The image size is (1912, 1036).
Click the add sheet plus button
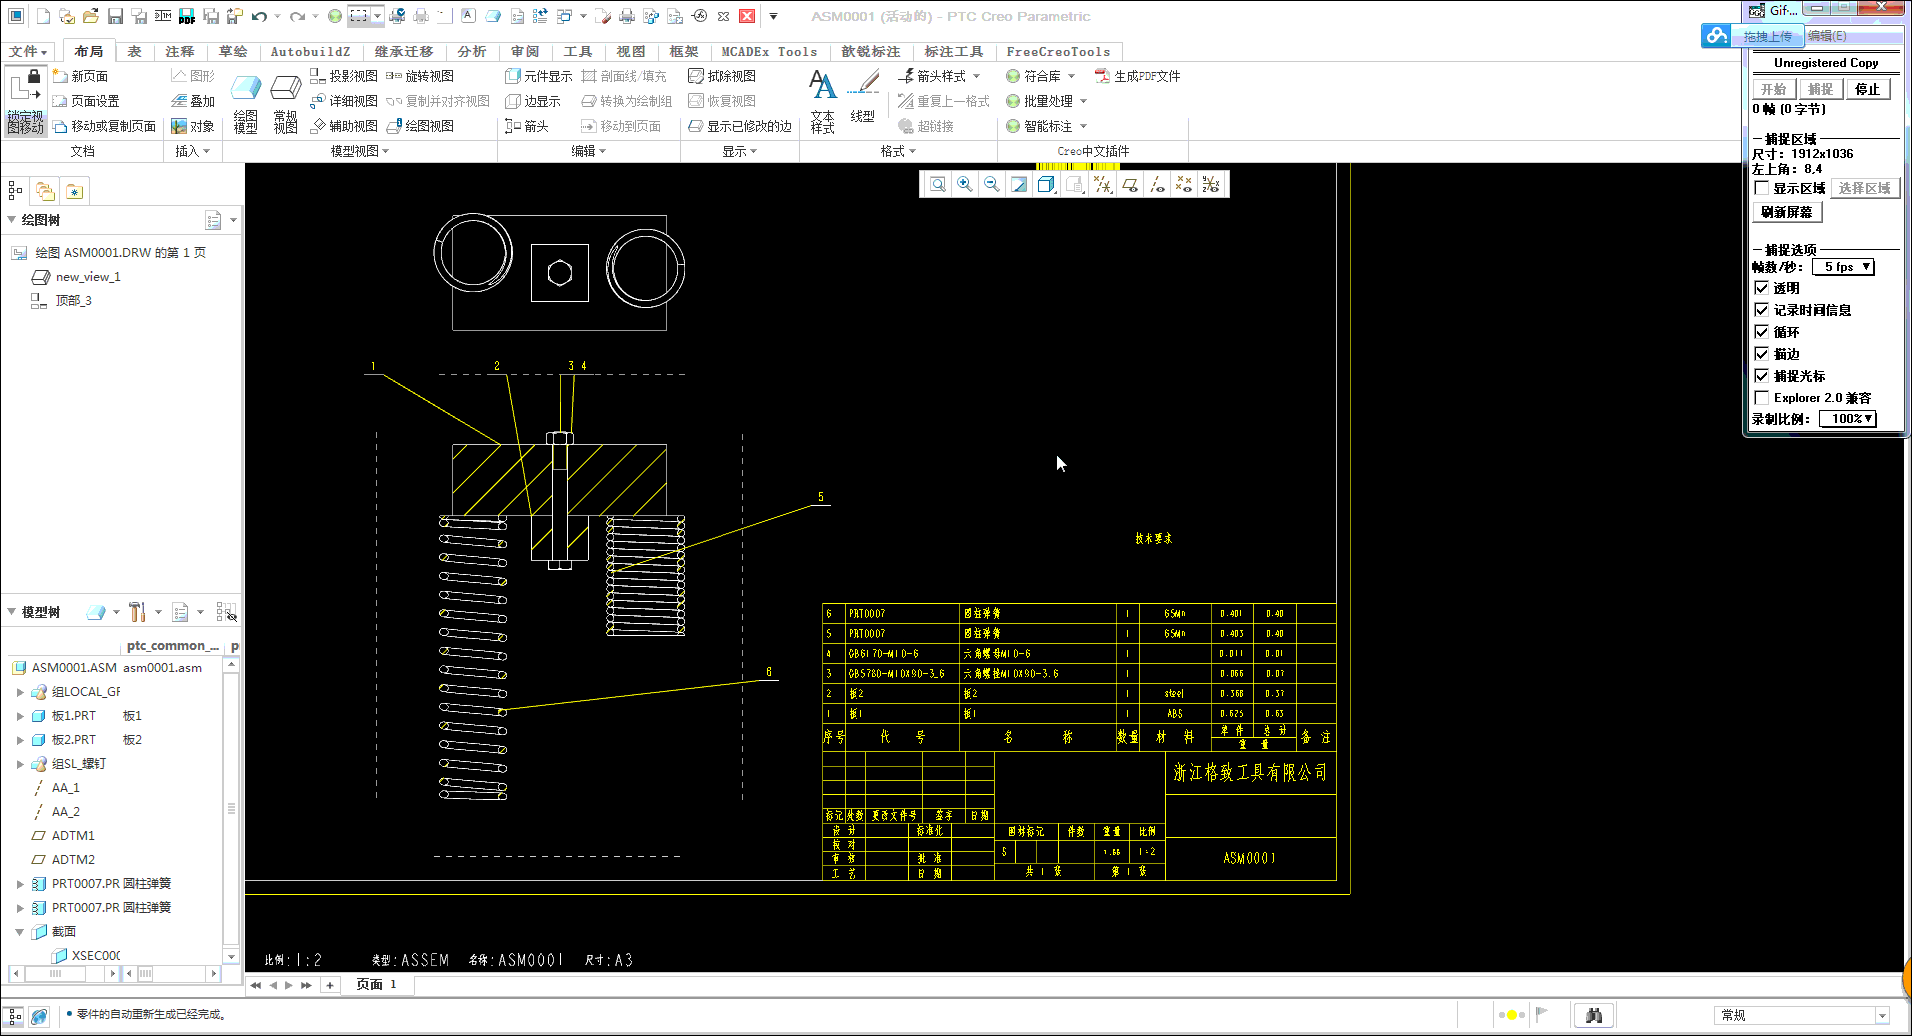tap(330, 985)
